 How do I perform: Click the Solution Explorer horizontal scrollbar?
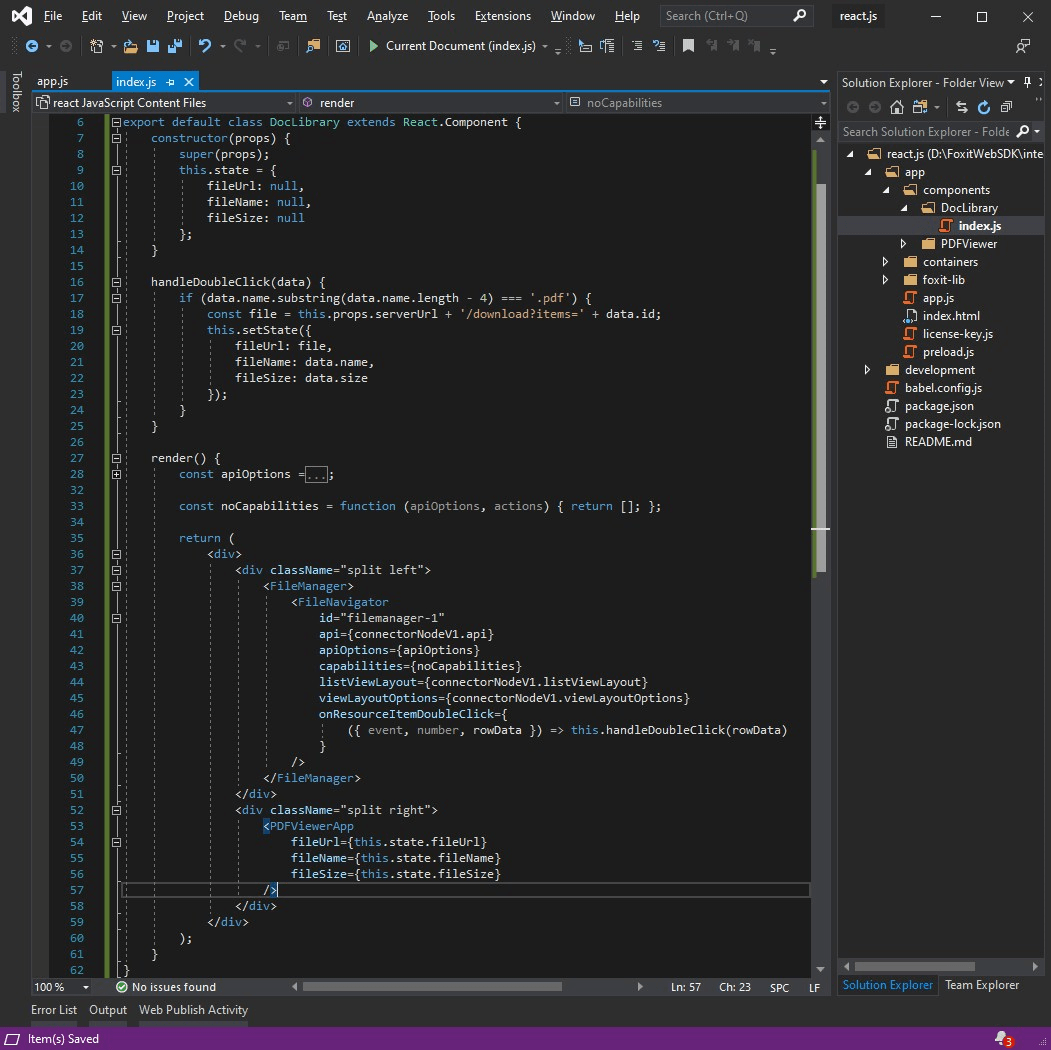(914, 967)
